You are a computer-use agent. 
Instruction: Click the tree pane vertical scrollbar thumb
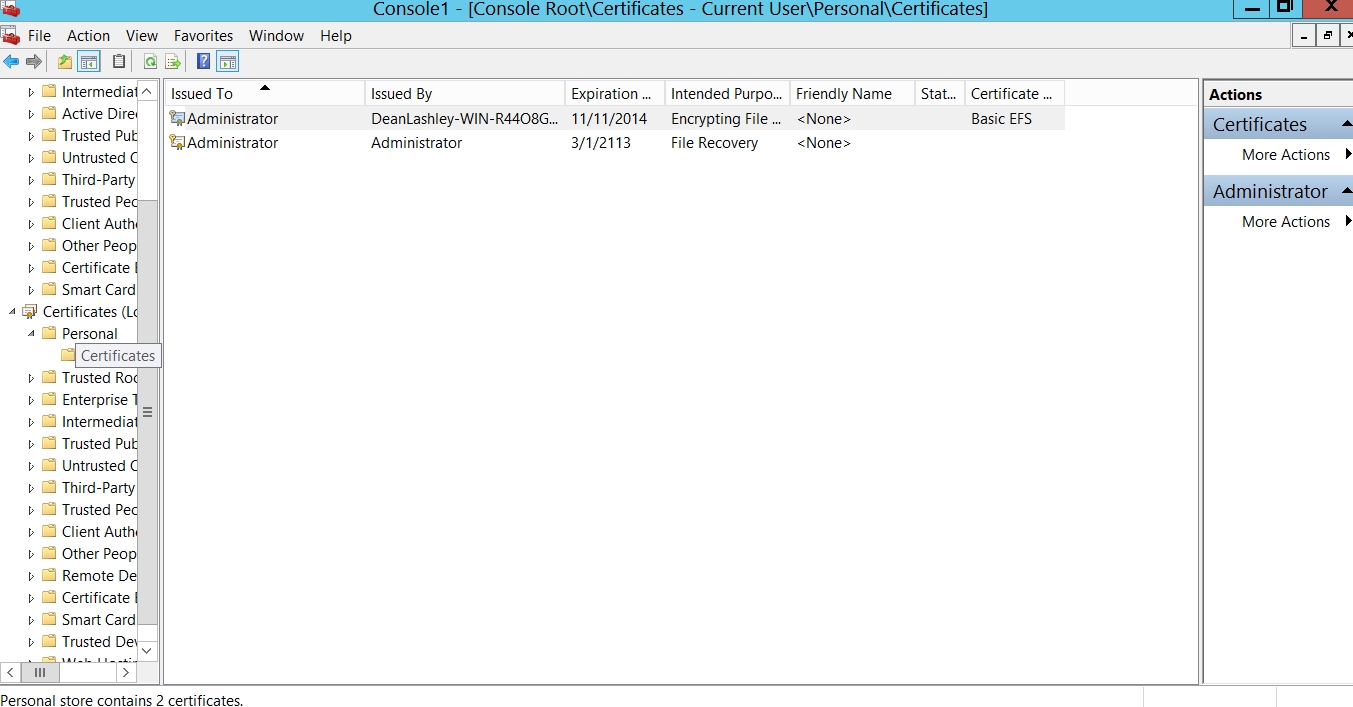coord(147,411)
